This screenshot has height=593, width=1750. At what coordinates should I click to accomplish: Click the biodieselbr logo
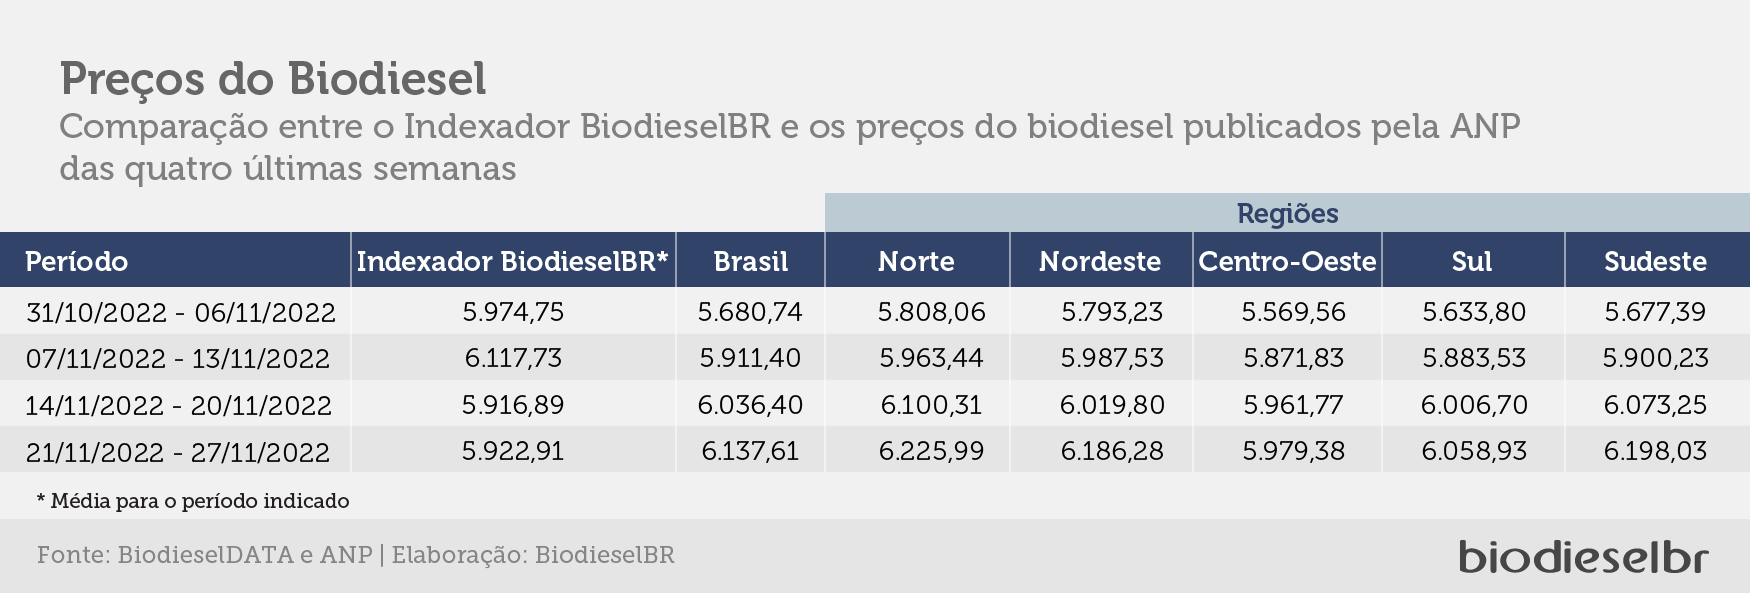[x=1583, y=556]
